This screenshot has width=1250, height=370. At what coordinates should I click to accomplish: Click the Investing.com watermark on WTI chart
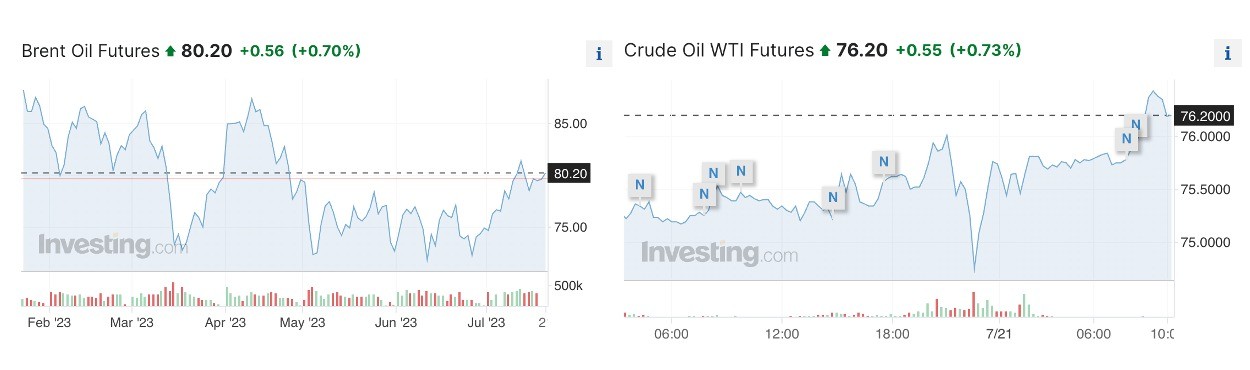point(720,252)
